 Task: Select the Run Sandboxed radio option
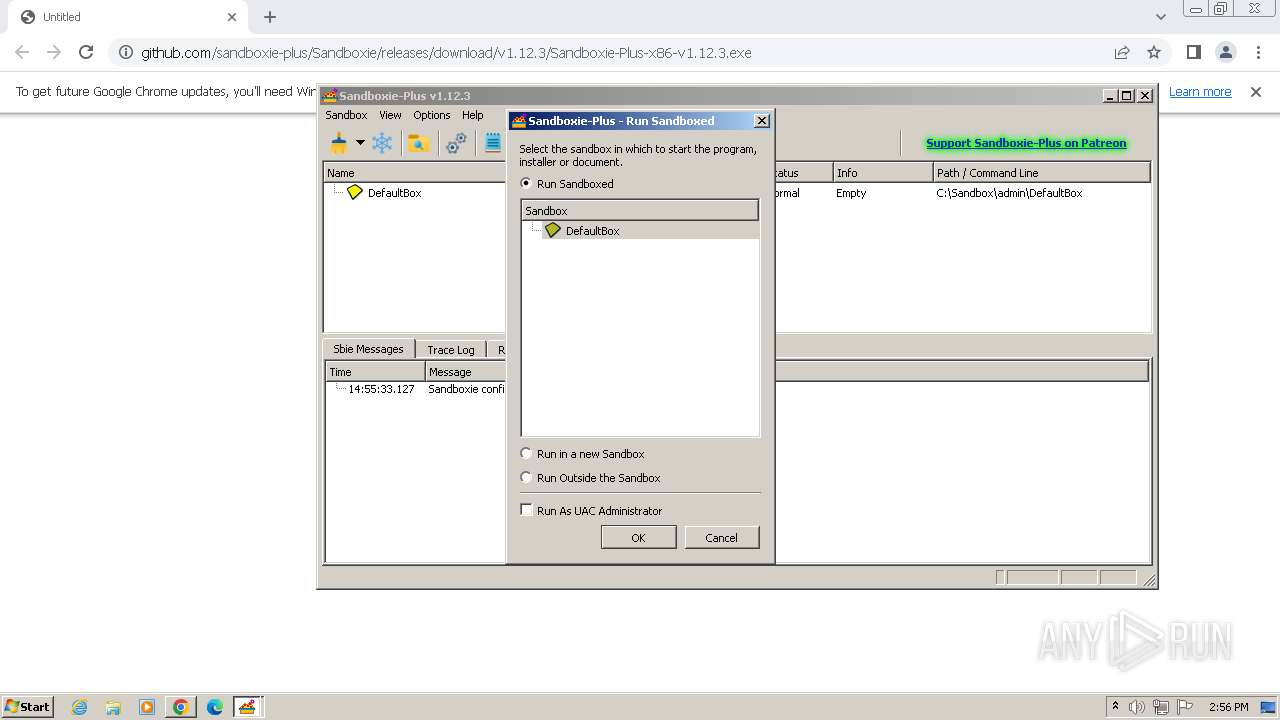(x=527, y=184)
